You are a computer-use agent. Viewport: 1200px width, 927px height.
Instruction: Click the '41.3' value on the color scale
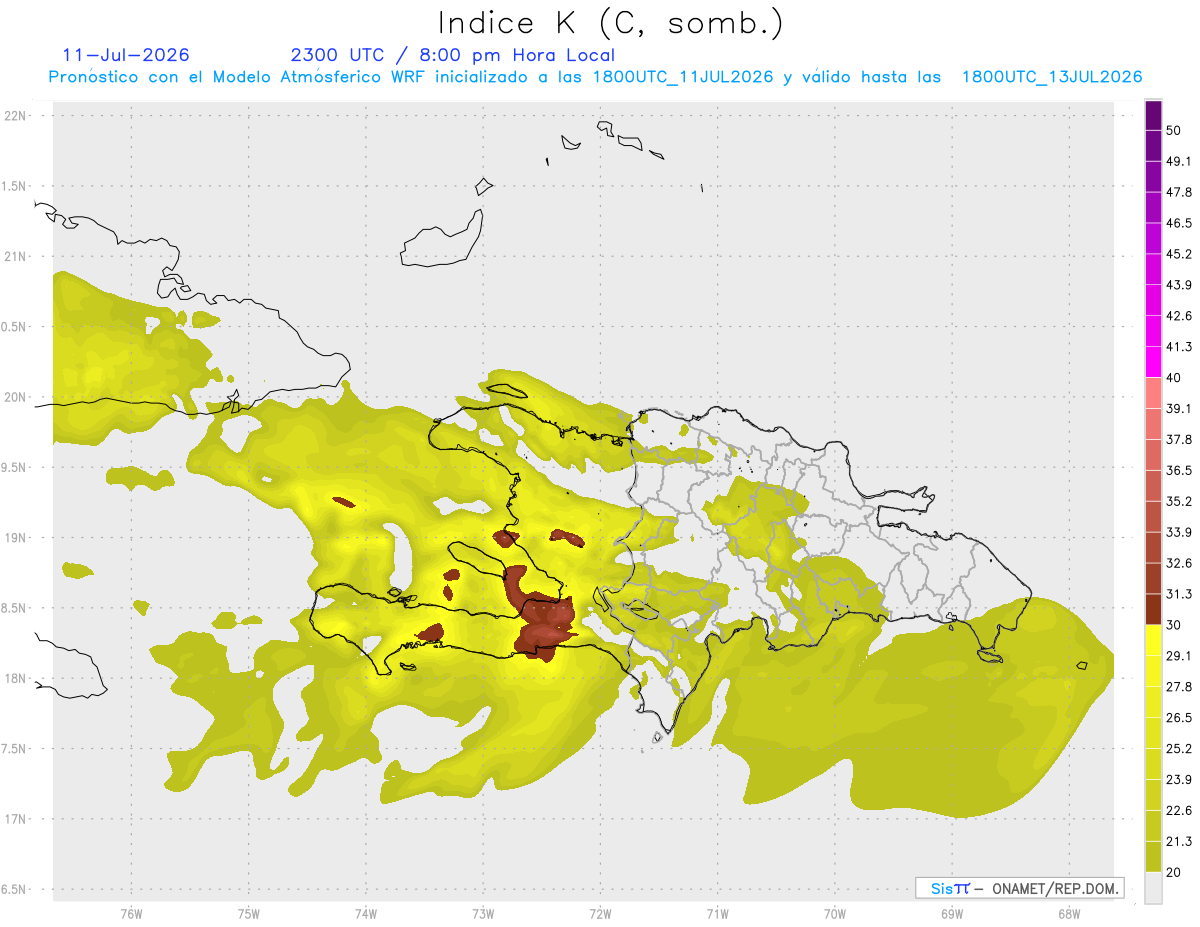1179,347
